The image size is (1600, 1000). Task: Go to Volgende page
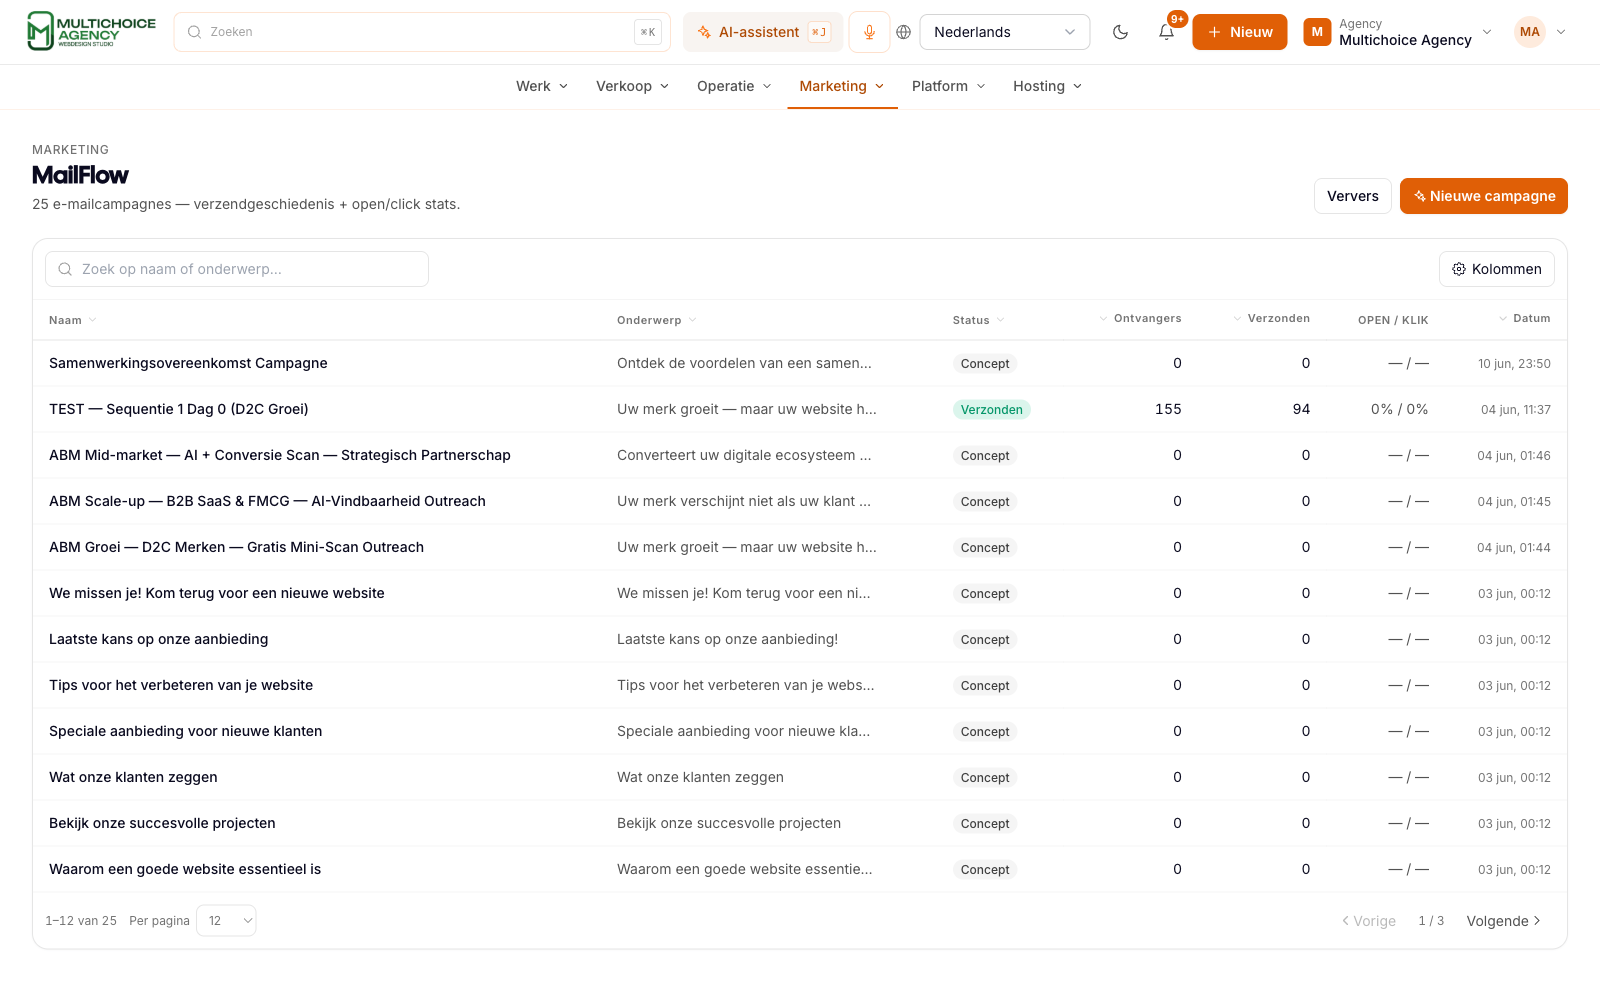[1503, 921]
